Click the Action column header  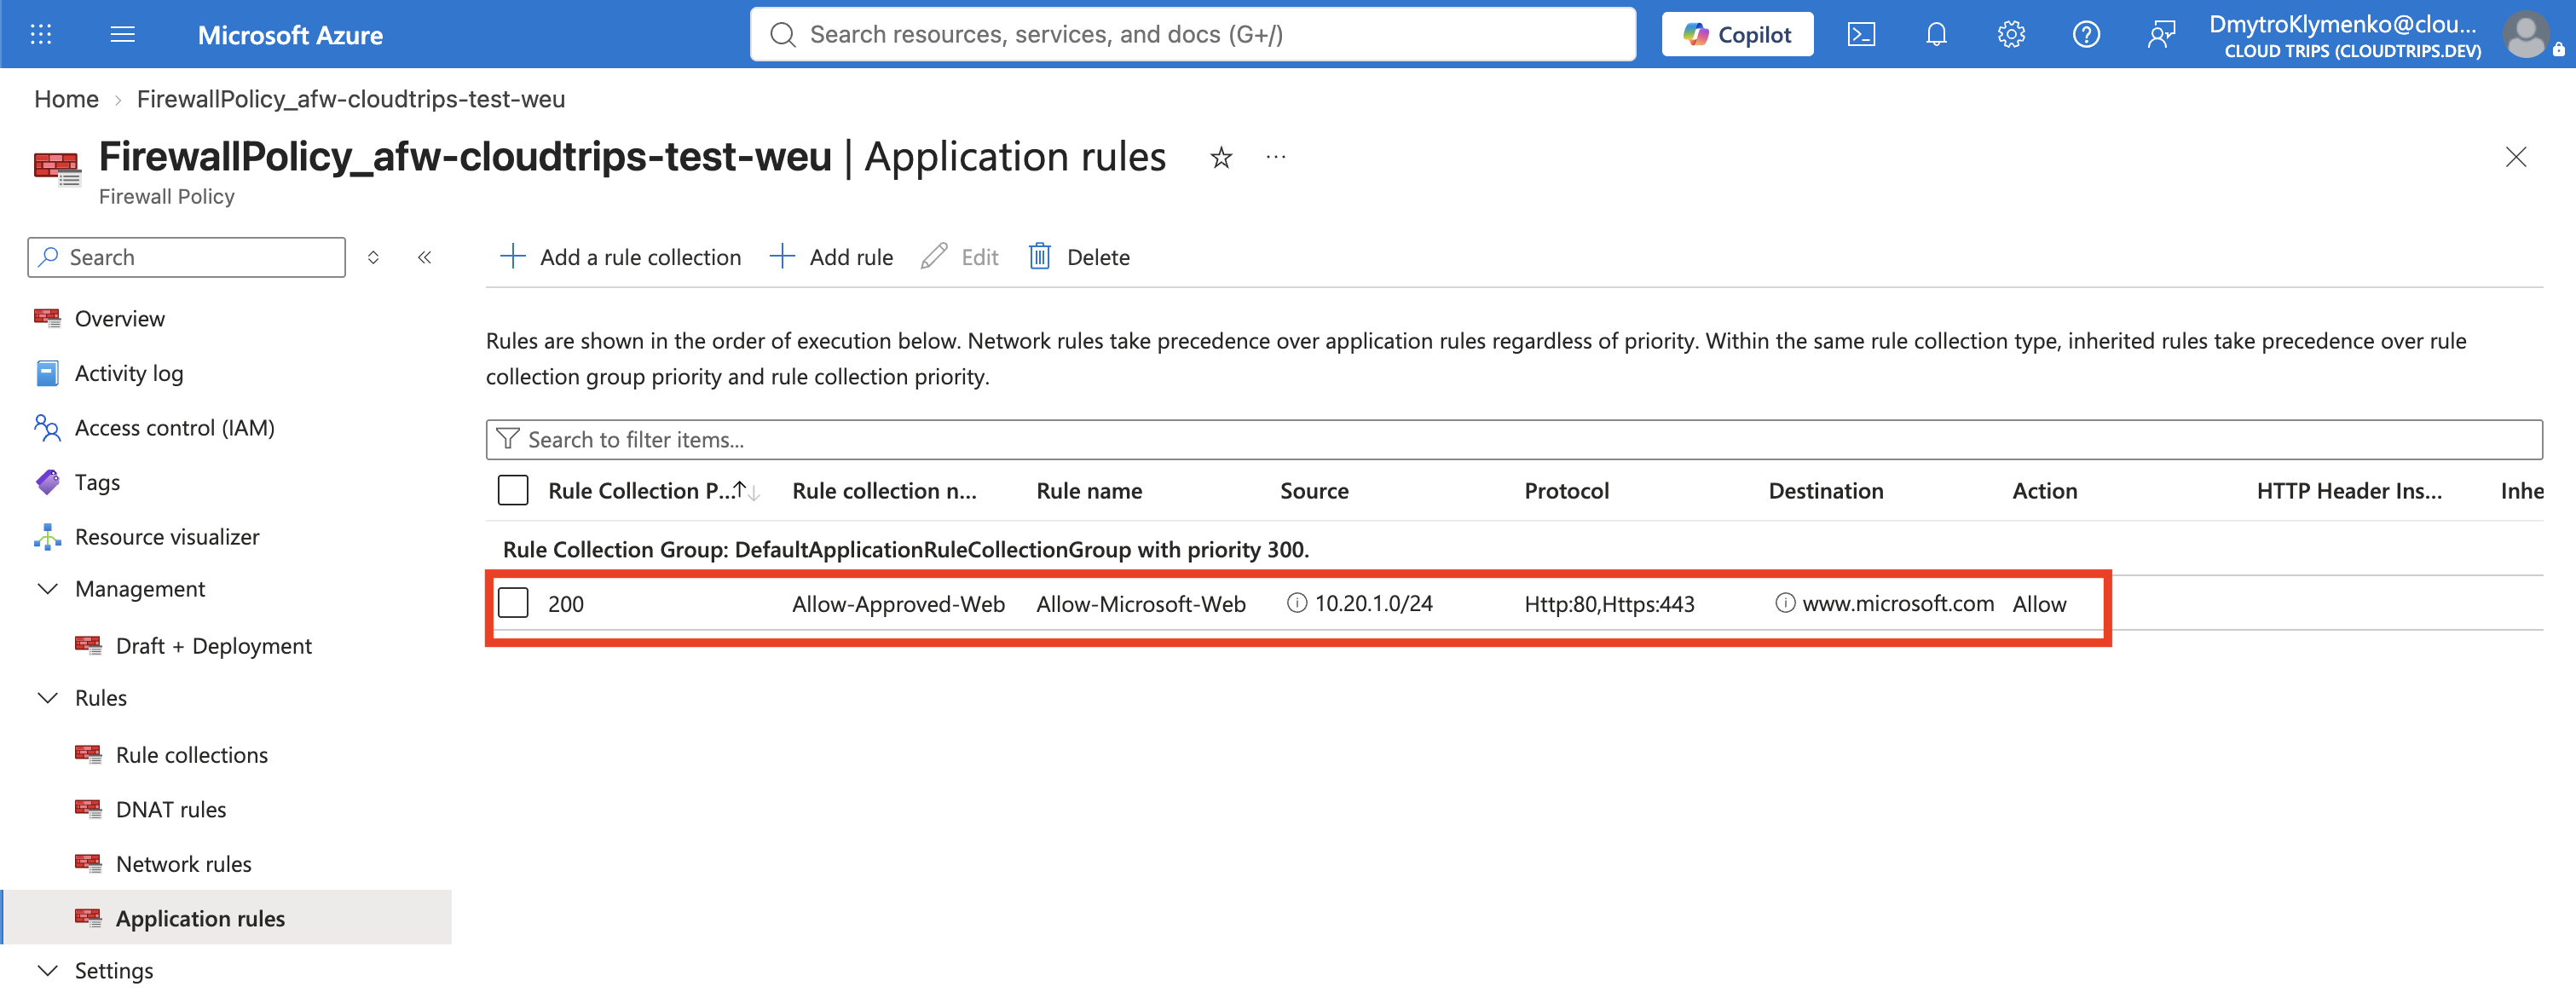click(x=2044, y=491)
